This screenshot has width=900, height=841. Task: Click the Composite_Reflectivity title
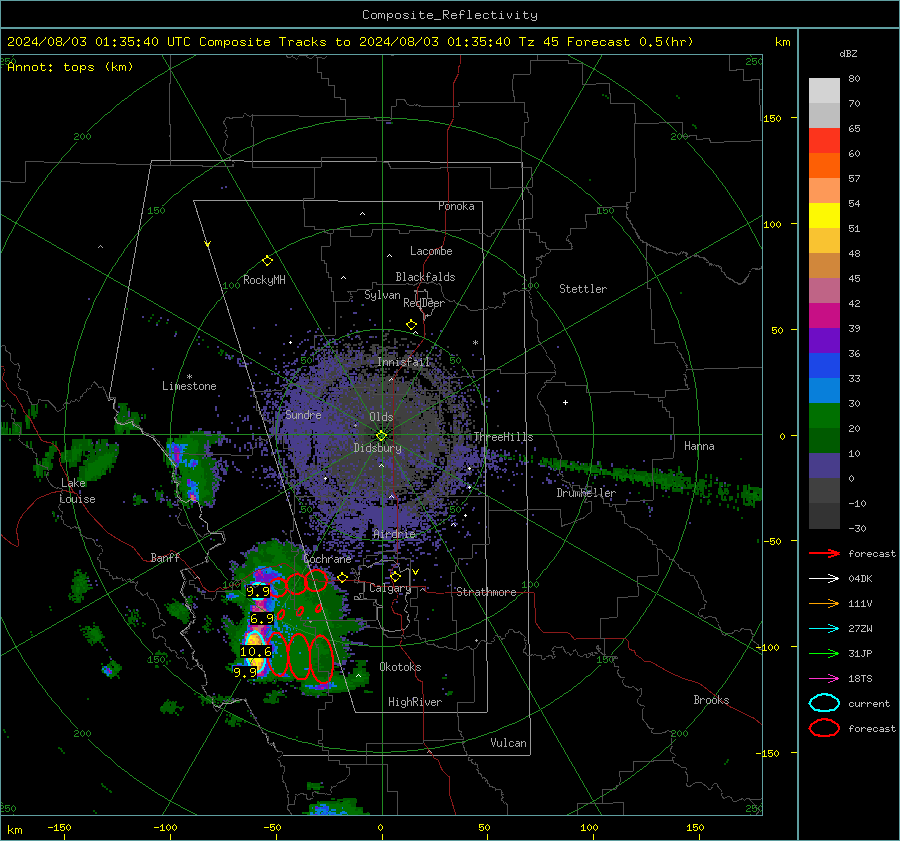450,15
